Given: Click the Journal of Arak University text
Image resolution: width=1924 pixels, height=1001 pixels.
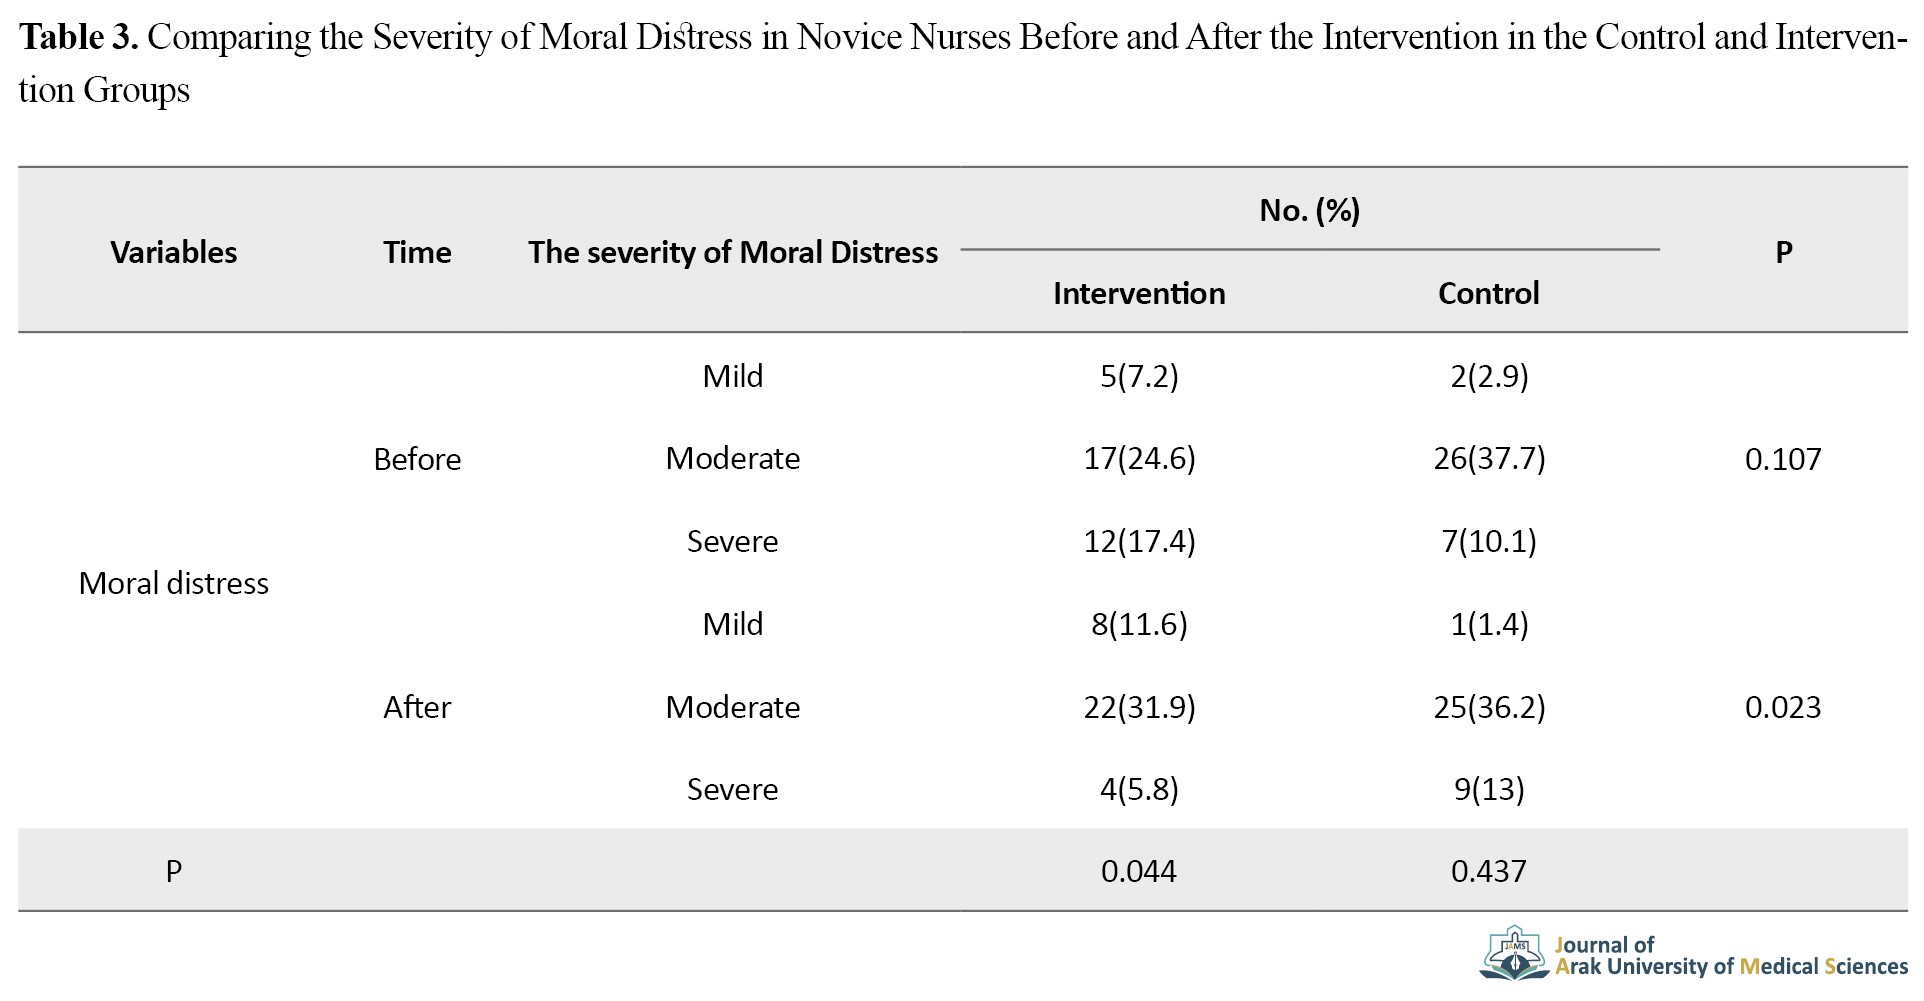Looking at the screenshot, I should pos(1731,956).
